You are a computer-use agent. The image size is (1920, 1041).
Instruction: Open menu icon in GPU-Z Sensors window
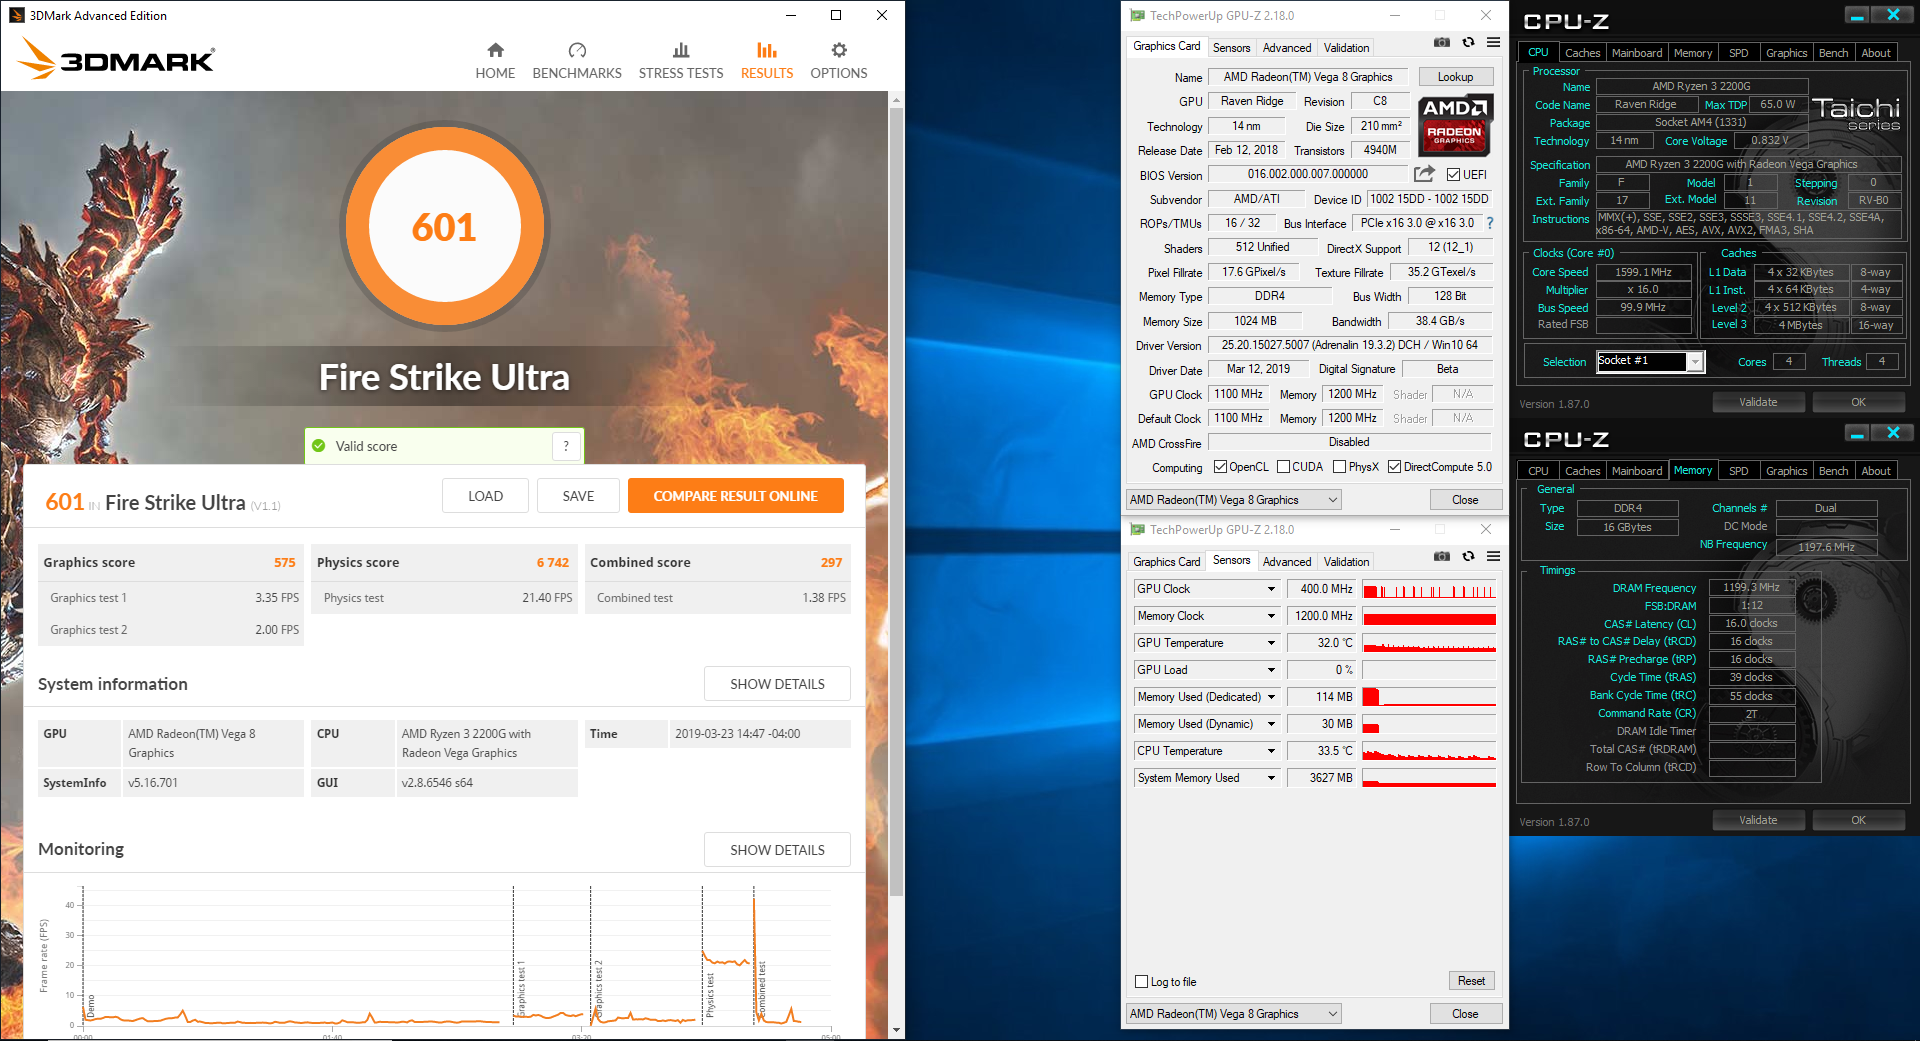coord(1493,556)
